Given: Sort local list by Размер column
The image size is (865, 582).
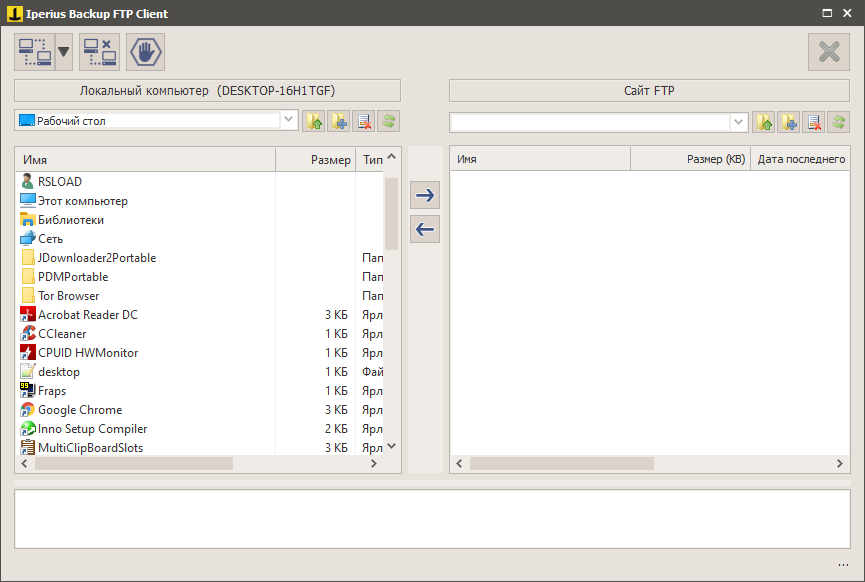Looking at the screenshot, I should [316, 160].
